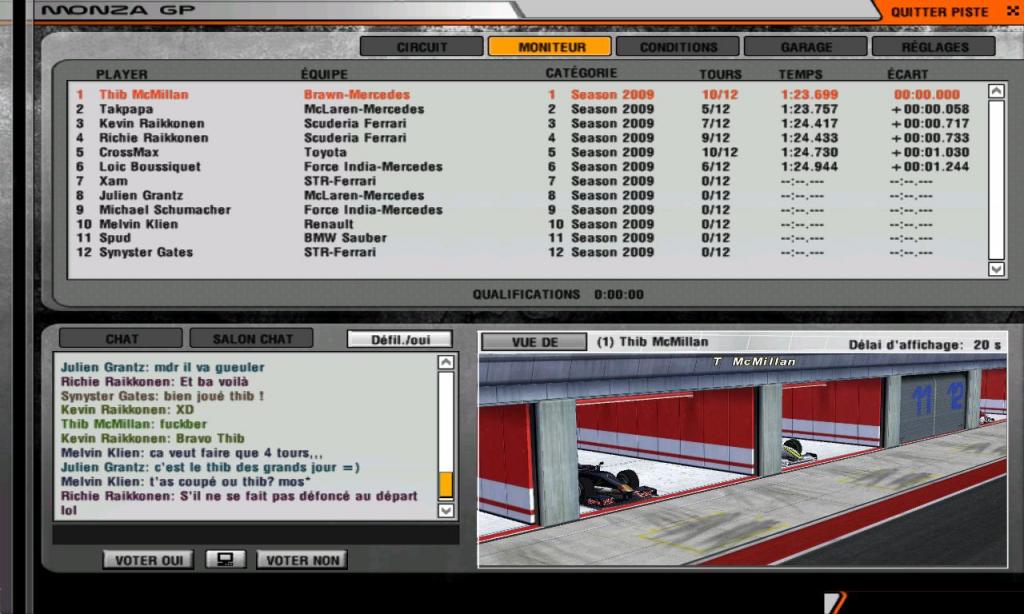Click the orange chat scrollbar thumb
This screenshot has width=1024, height=614.
click(445, 485)
